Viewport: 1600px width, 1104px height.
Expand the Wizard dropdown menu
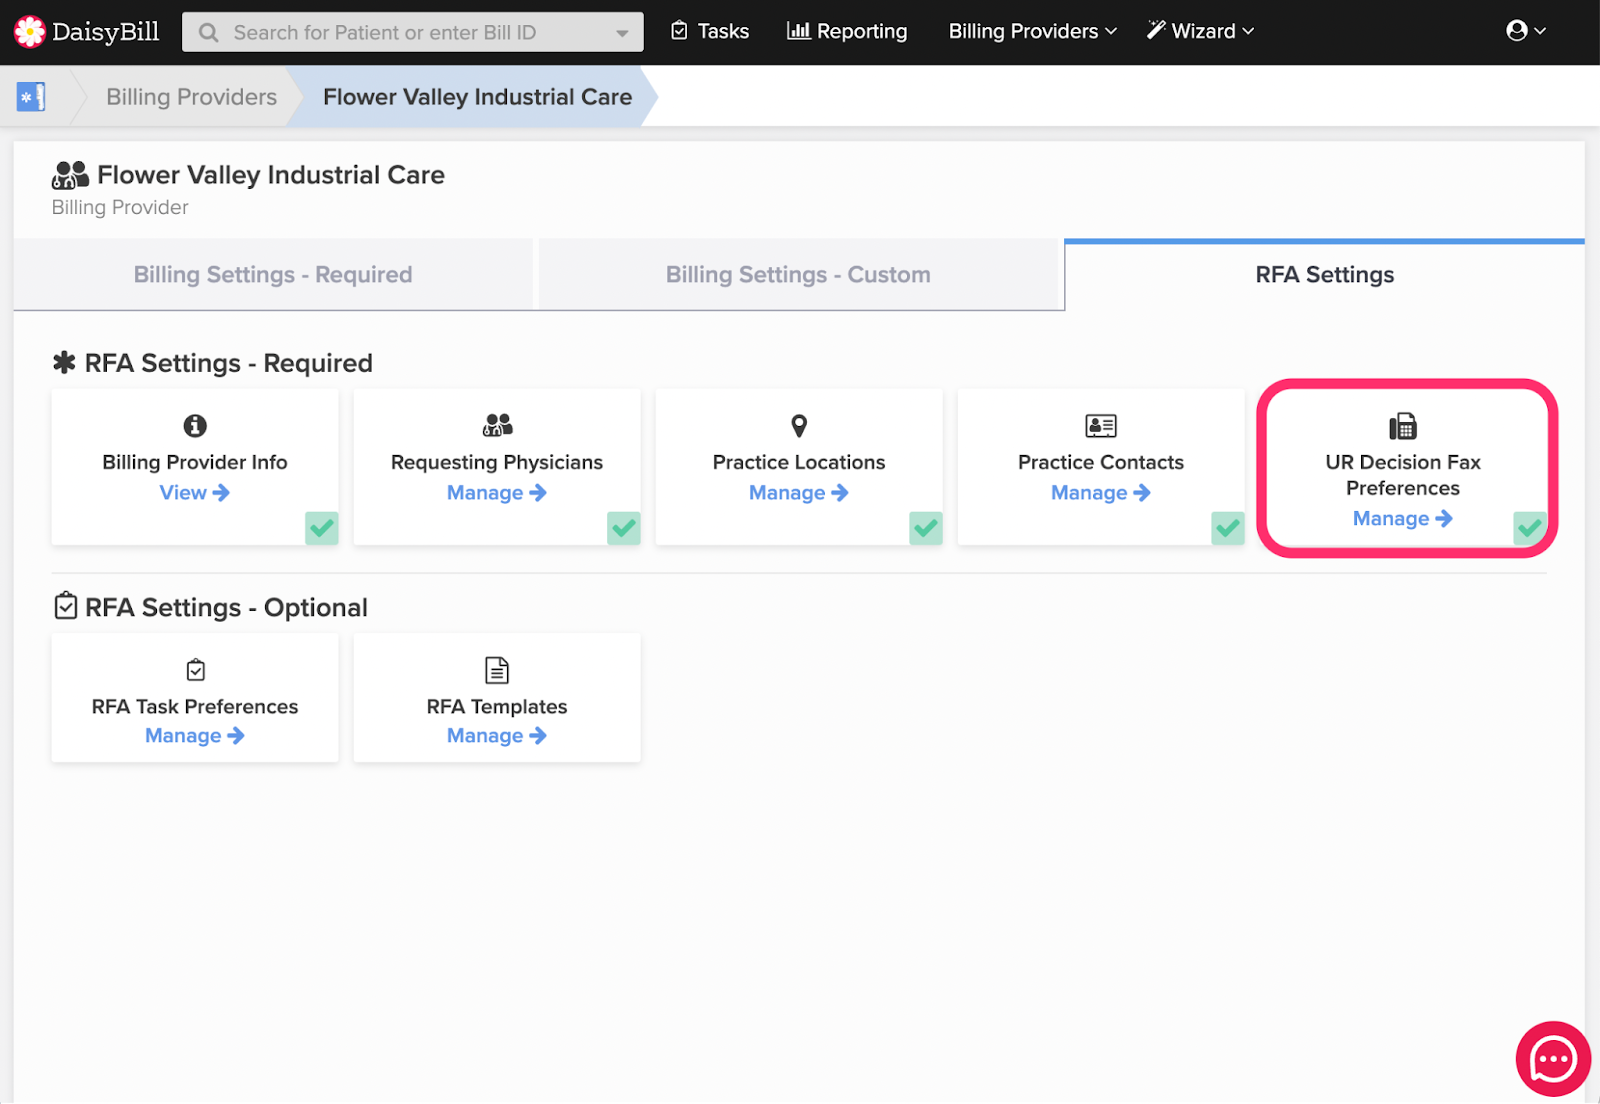pyautogui.click(x=1200, y=31)
